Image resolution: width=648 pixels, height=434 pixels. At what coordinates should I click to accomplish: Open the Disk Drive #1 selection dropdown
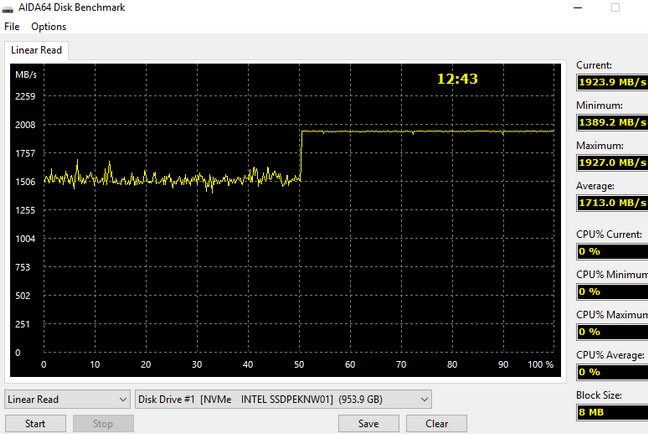(x=284, y=399)
